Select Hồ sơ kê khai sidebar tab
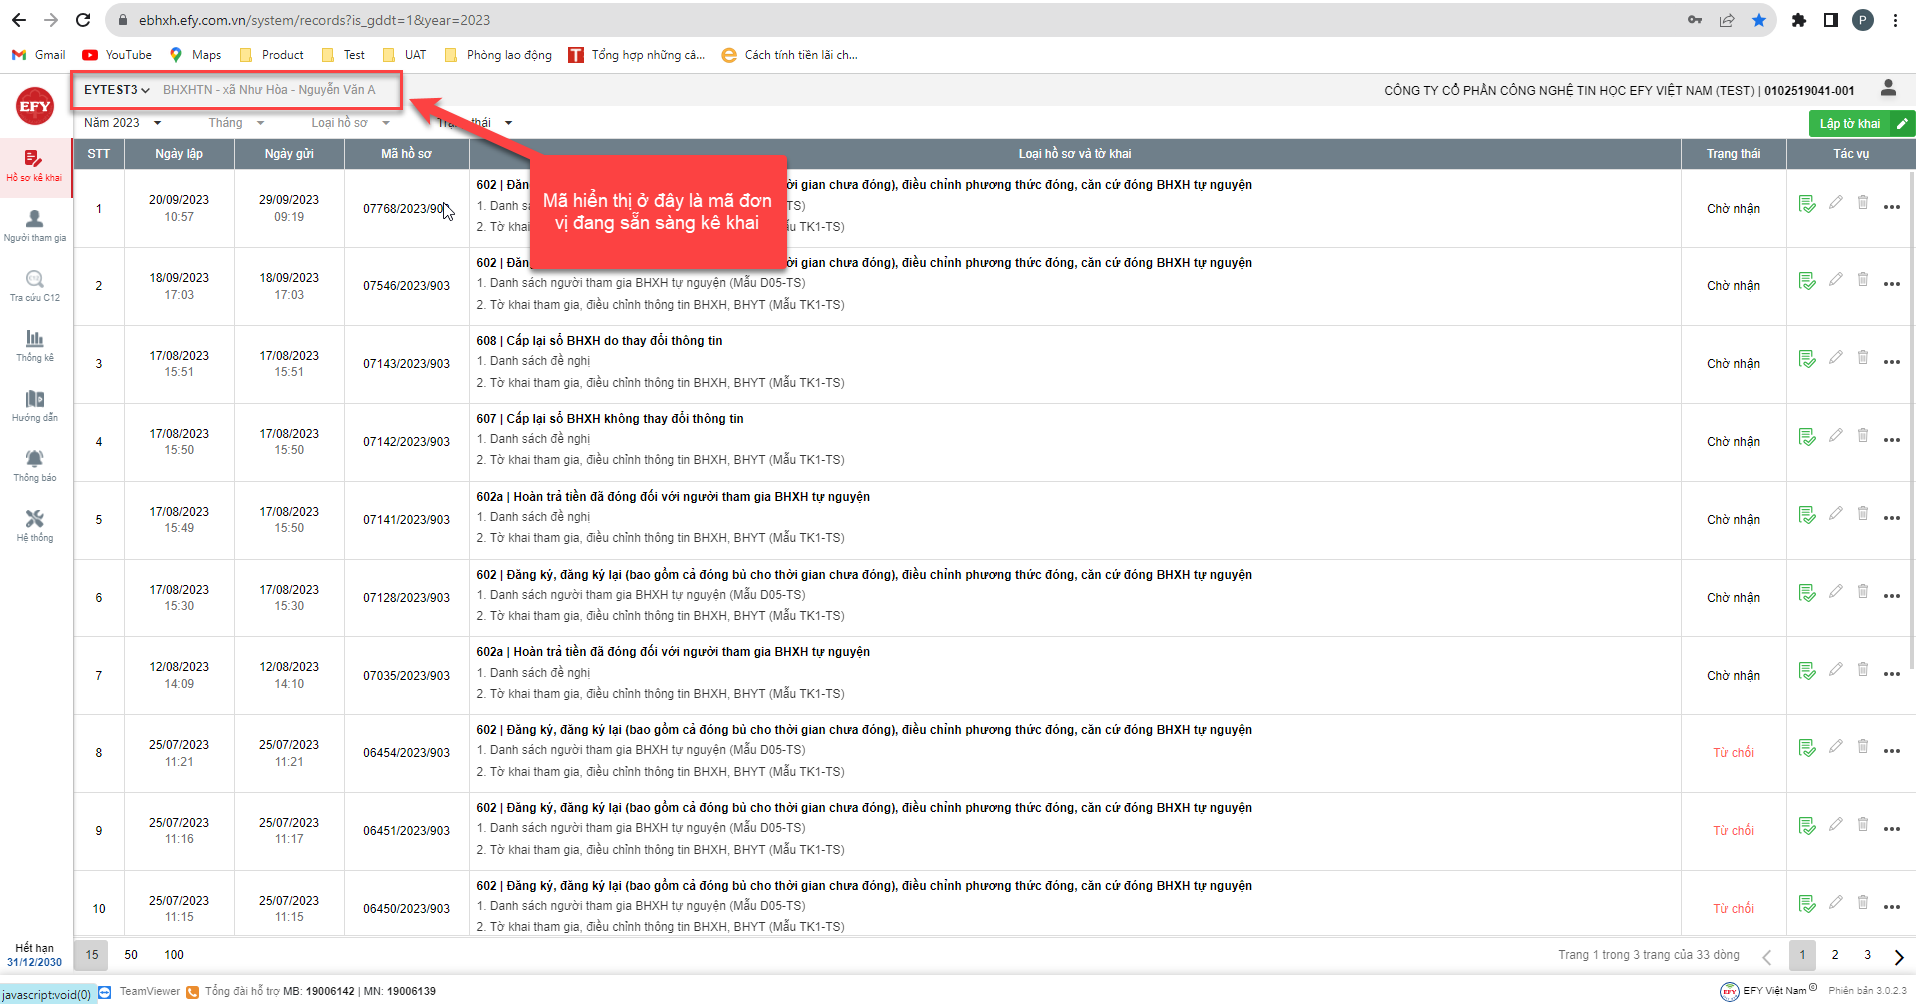Image resolution: width=1916 pixels, height=1004 pixels. [35, 166]
